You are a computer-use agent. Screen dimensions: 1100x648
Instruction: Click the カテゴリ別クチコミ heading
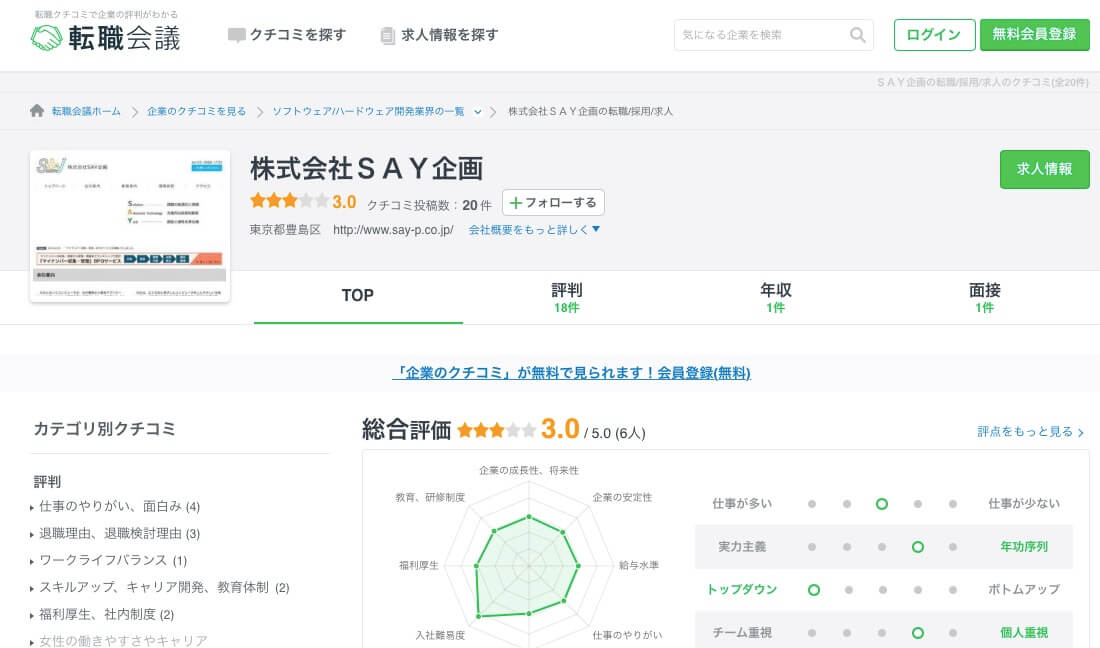point(105,429)
